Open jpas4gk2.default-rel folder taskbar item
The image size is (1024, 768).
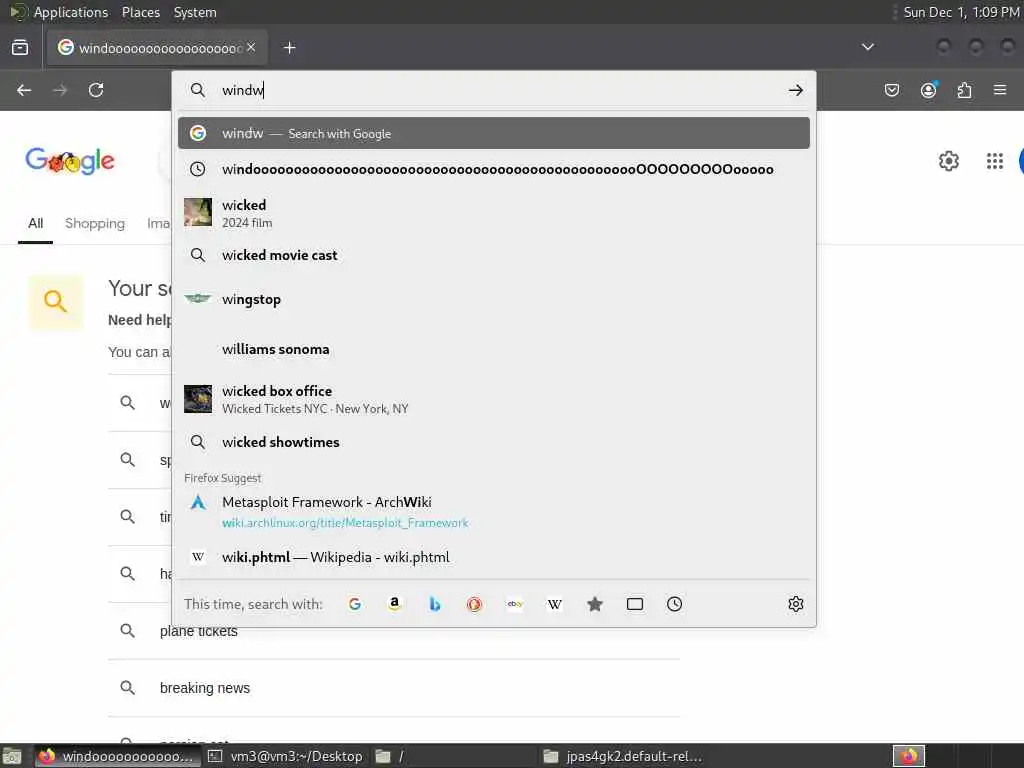(623, 756)
